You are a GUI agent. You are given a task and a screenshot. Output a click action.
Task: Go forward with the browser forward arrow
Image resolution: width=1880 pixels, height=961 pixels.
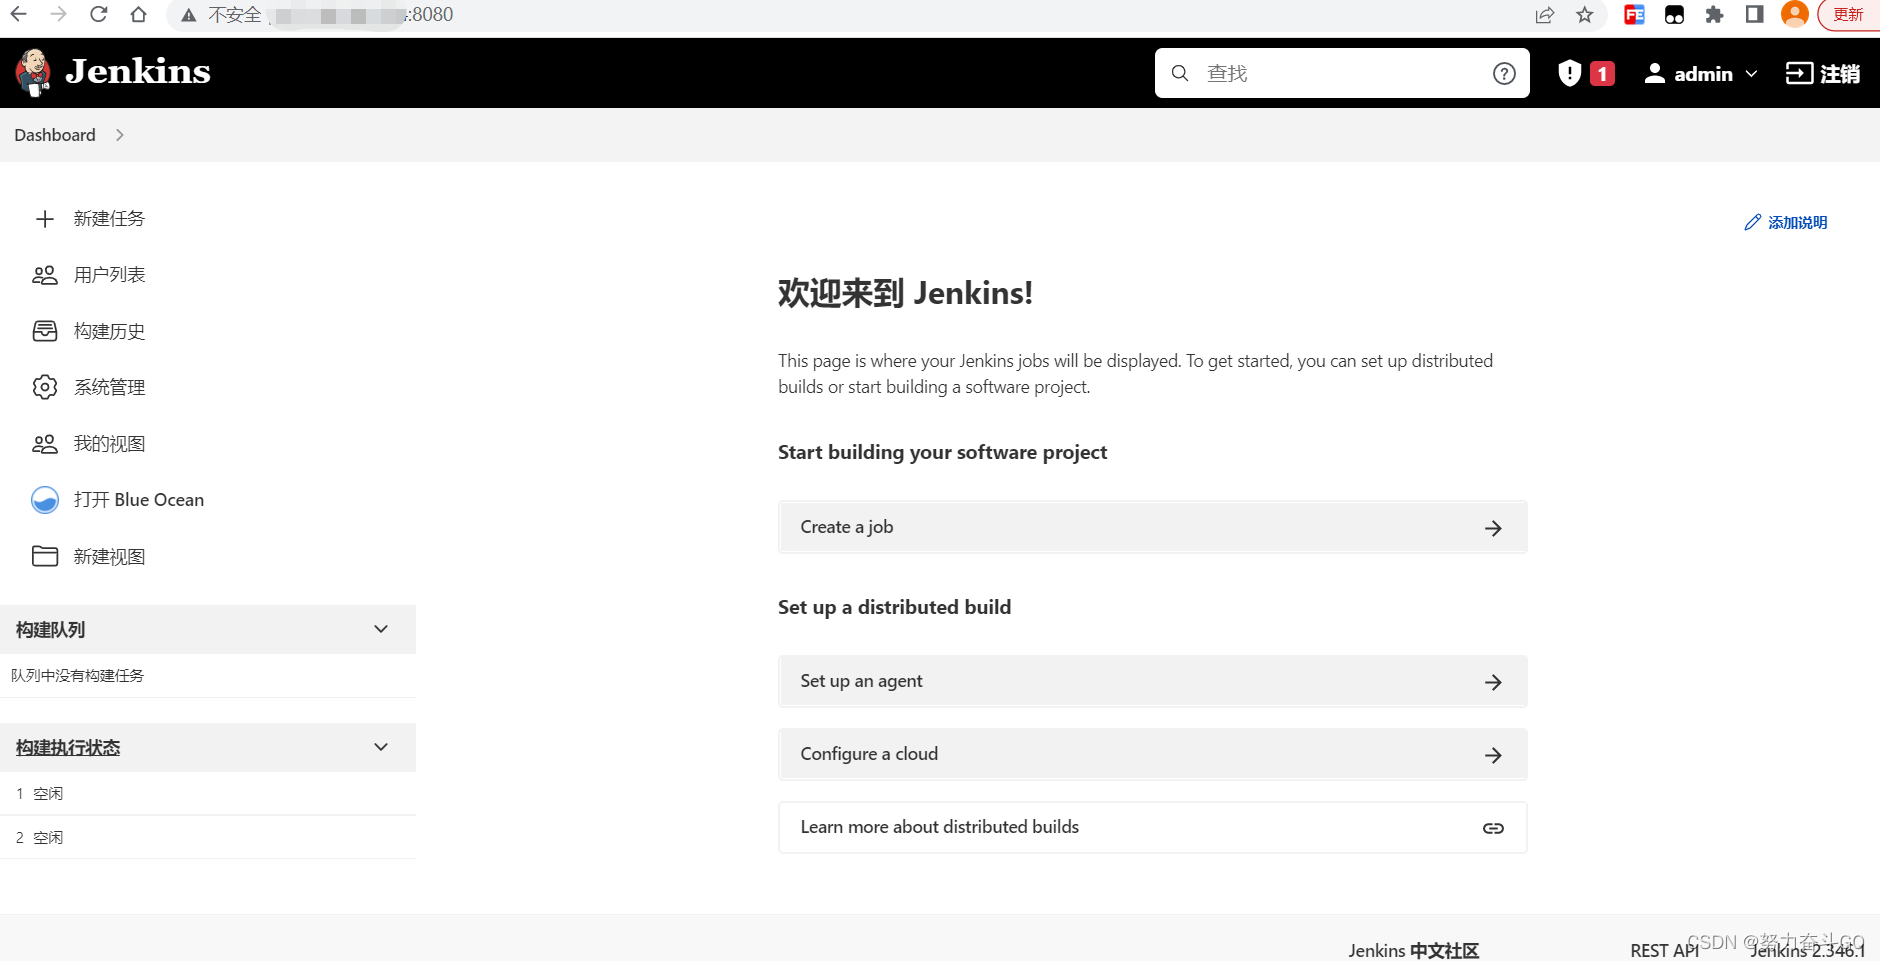pyautogui.click(x=58, y=14)
